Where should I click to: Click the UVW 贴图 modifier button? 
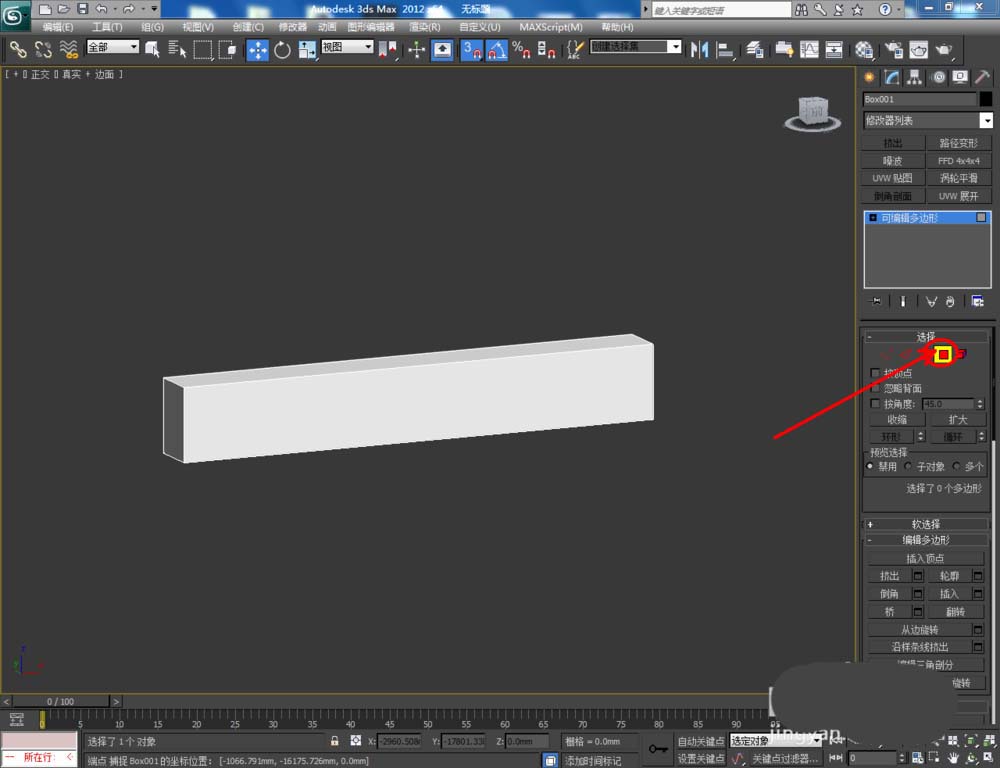tap(892, 178)
